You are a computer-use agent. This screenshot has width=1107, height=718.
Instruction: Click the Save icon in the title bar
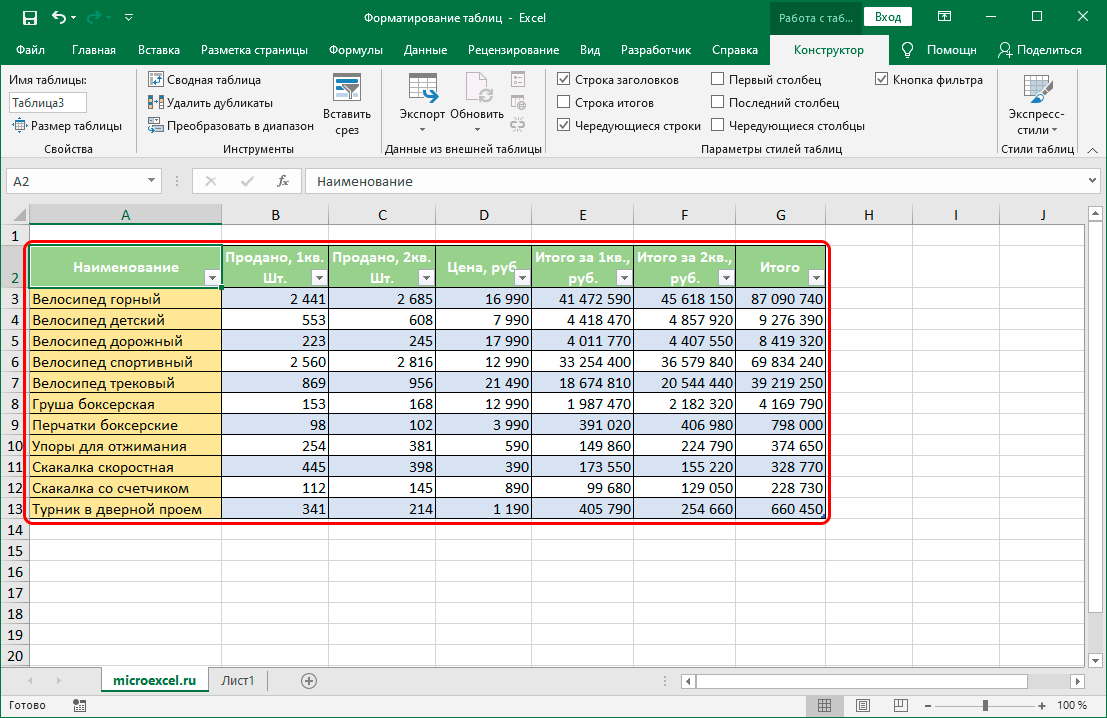pos(29,17)
